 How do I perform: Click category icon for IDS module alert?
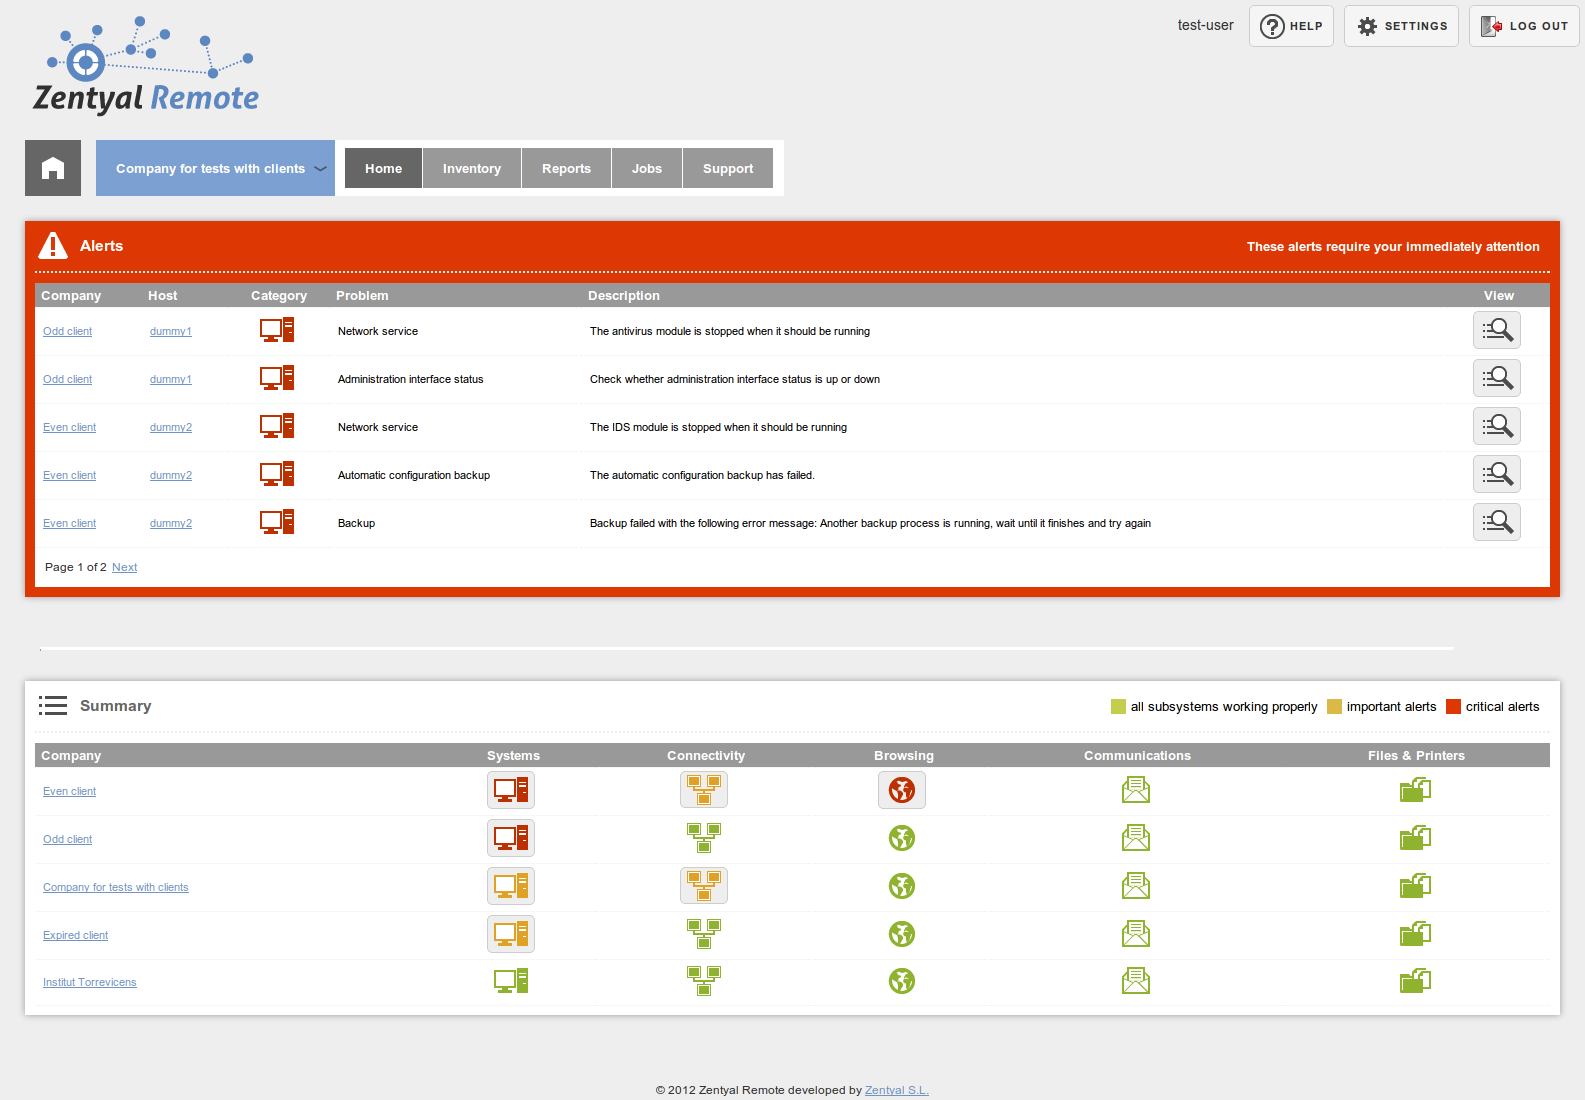pos(277,426)
